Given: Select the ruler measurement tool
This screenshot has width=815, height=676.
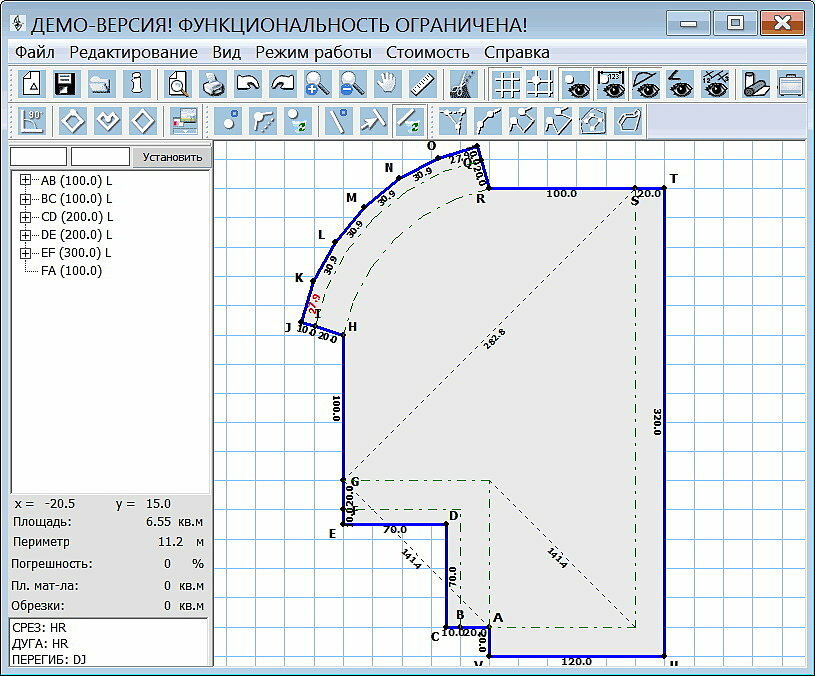Looking at the screenshot, I should [x=423, y=84].
